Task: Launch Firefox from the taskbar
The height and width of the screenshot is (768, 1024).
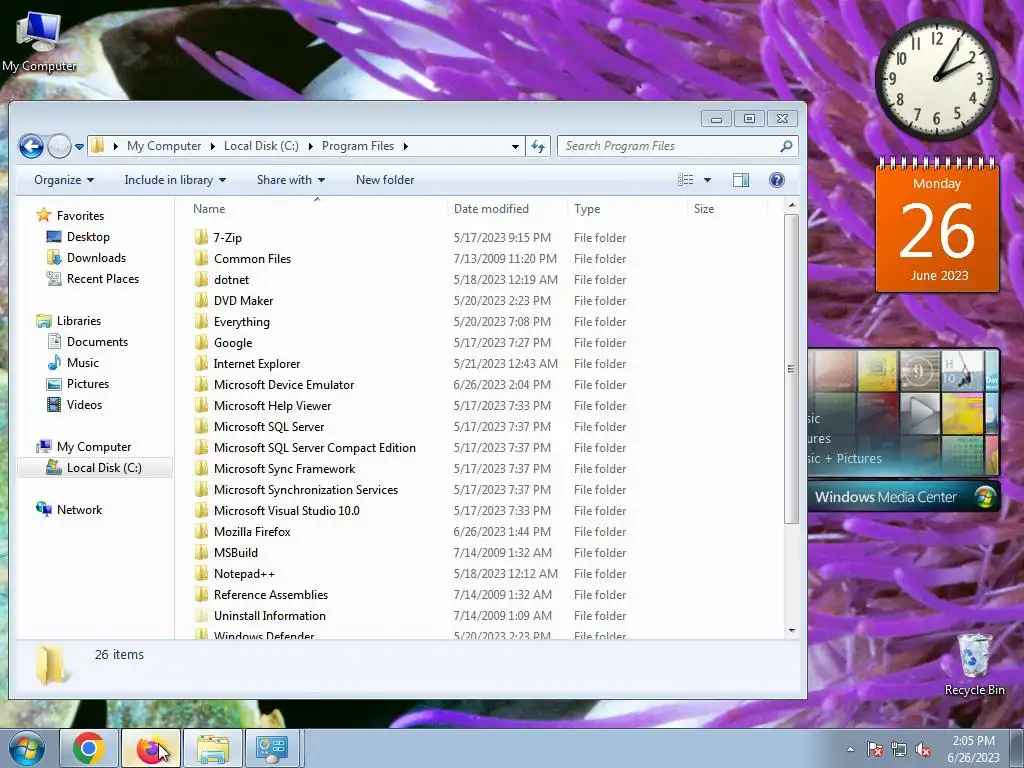Action: 151,748
